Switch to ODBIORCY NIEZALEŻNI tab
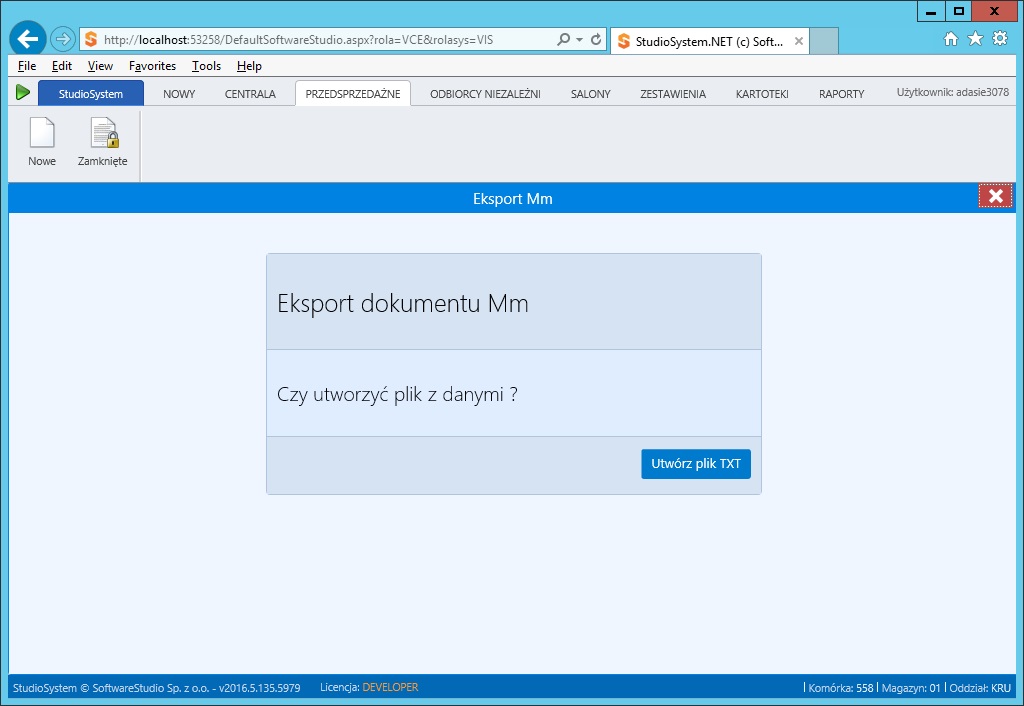 tap(485, 93)
